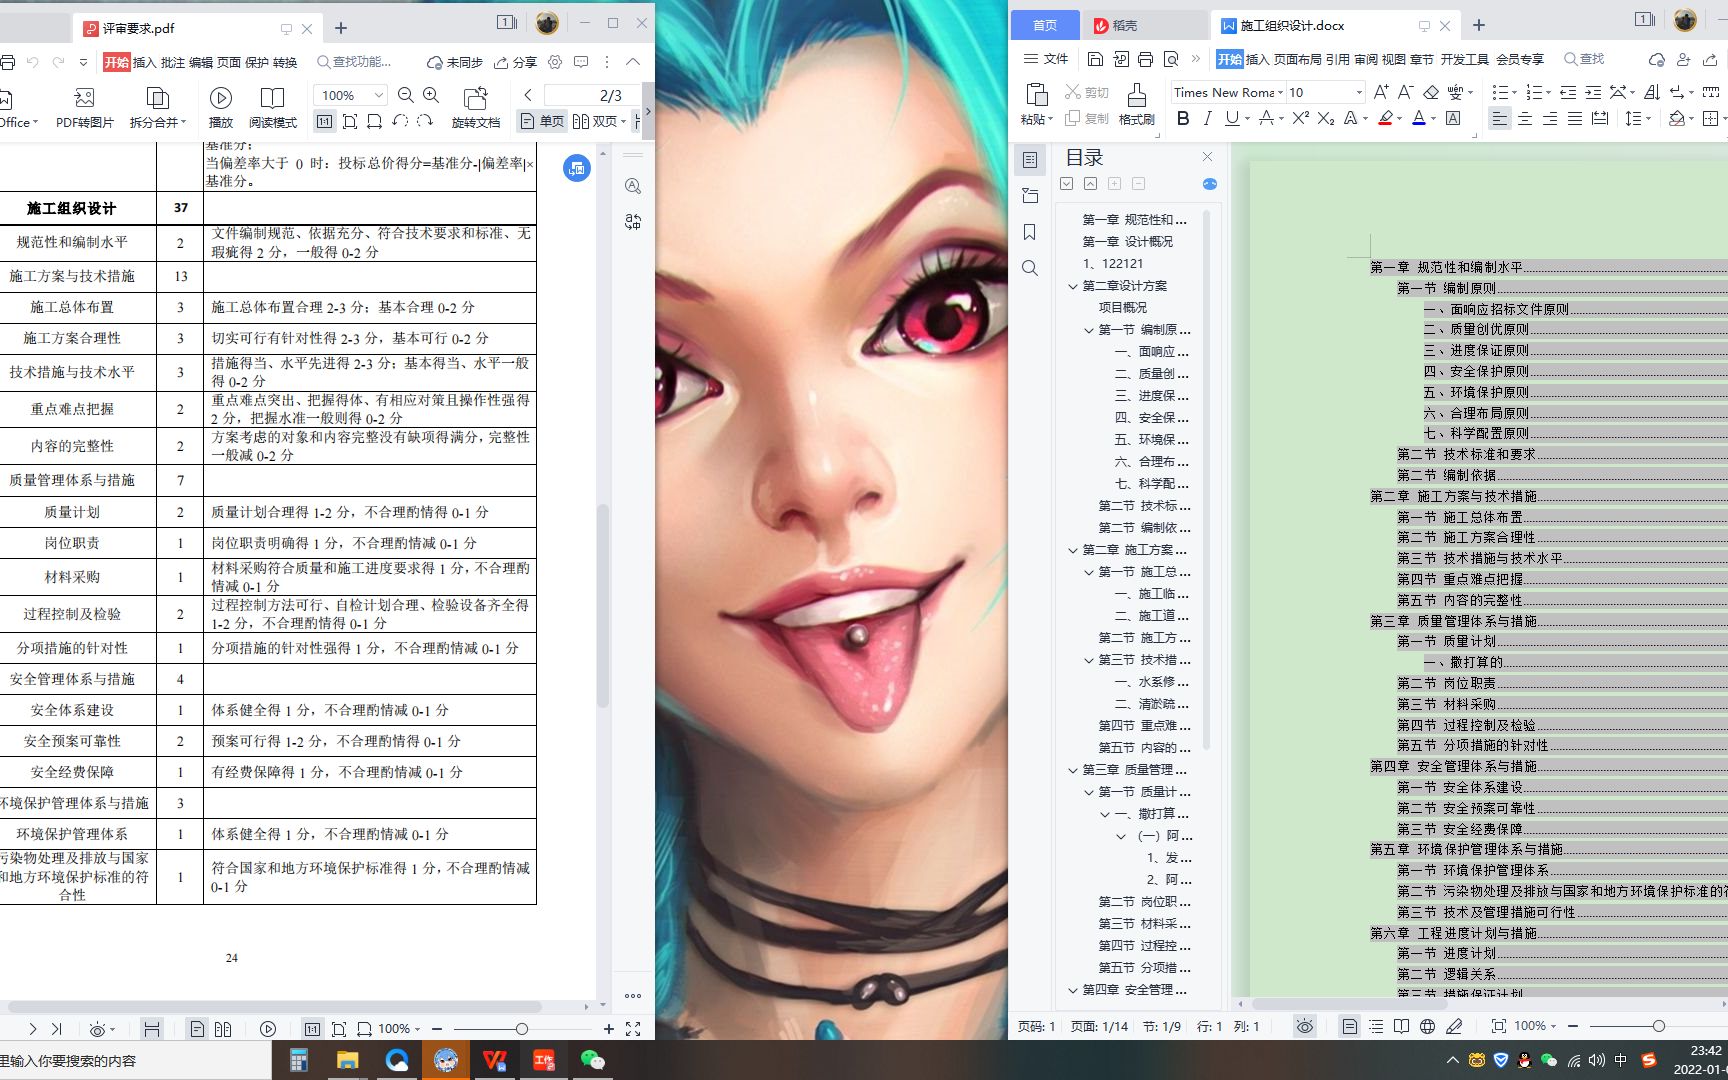Viewport: 1728px width, 1080px height.
Task: Open 阅读模式 reading mode in PDF viewer
Action: 272,108
